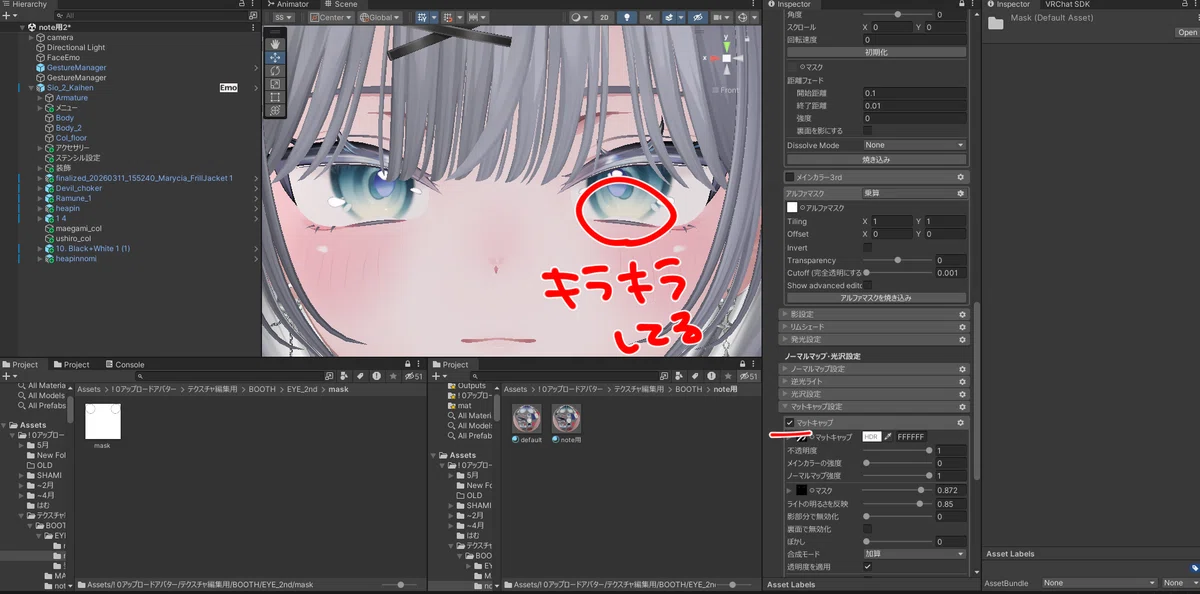Toggle the メインカラー3rd checkbox
Screen dimensions: 1200x594
click(x=790, y=177)
